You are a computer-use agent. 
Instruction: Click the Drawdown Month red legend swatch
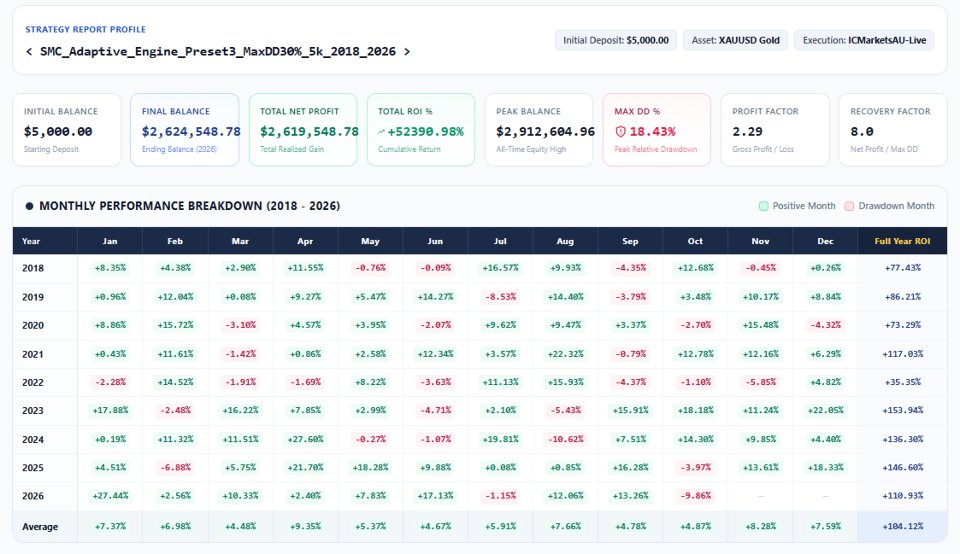coord(849,206)
